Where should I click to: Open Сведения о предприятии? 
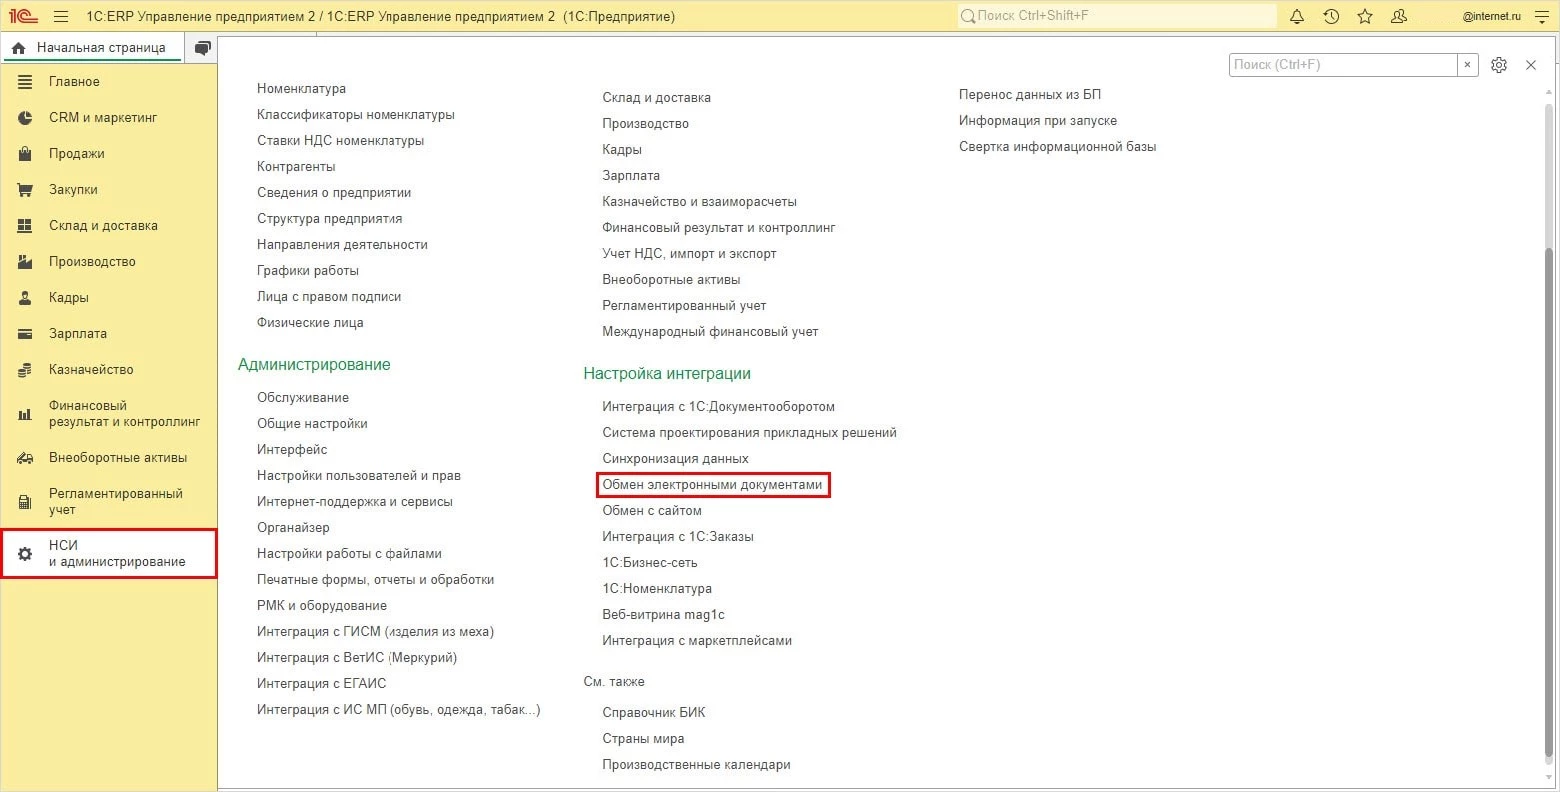pos(334,193)
